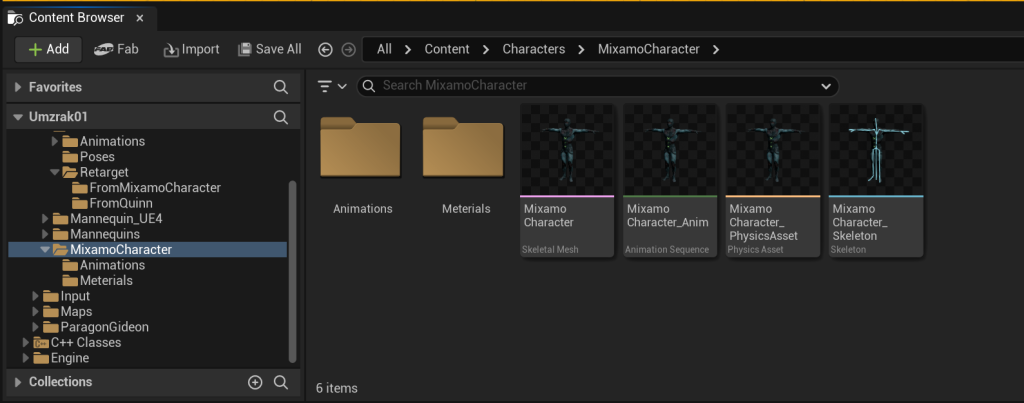Viewport: 1024px width, 403px height.
Task: Select FromQuinn folder in tree
Action: (x=112, y=203)
